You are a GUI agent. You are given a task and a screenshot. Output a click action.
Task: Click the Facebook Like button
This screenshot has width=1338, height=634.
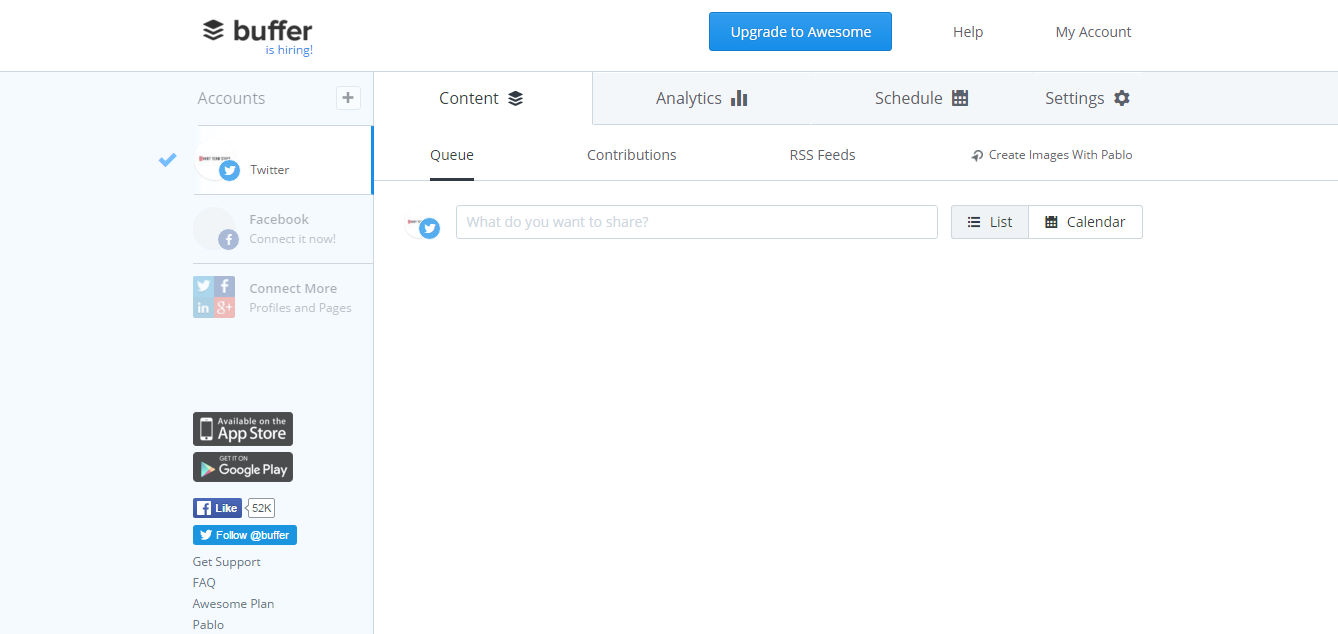(217, 508)
